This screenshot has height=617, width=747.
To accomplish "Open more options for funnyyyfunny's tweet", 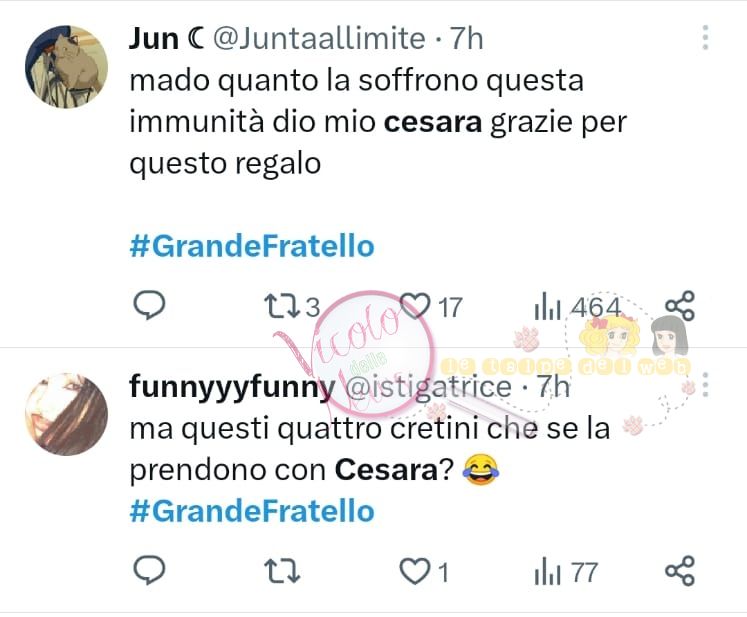I will (x=706, y=385).
